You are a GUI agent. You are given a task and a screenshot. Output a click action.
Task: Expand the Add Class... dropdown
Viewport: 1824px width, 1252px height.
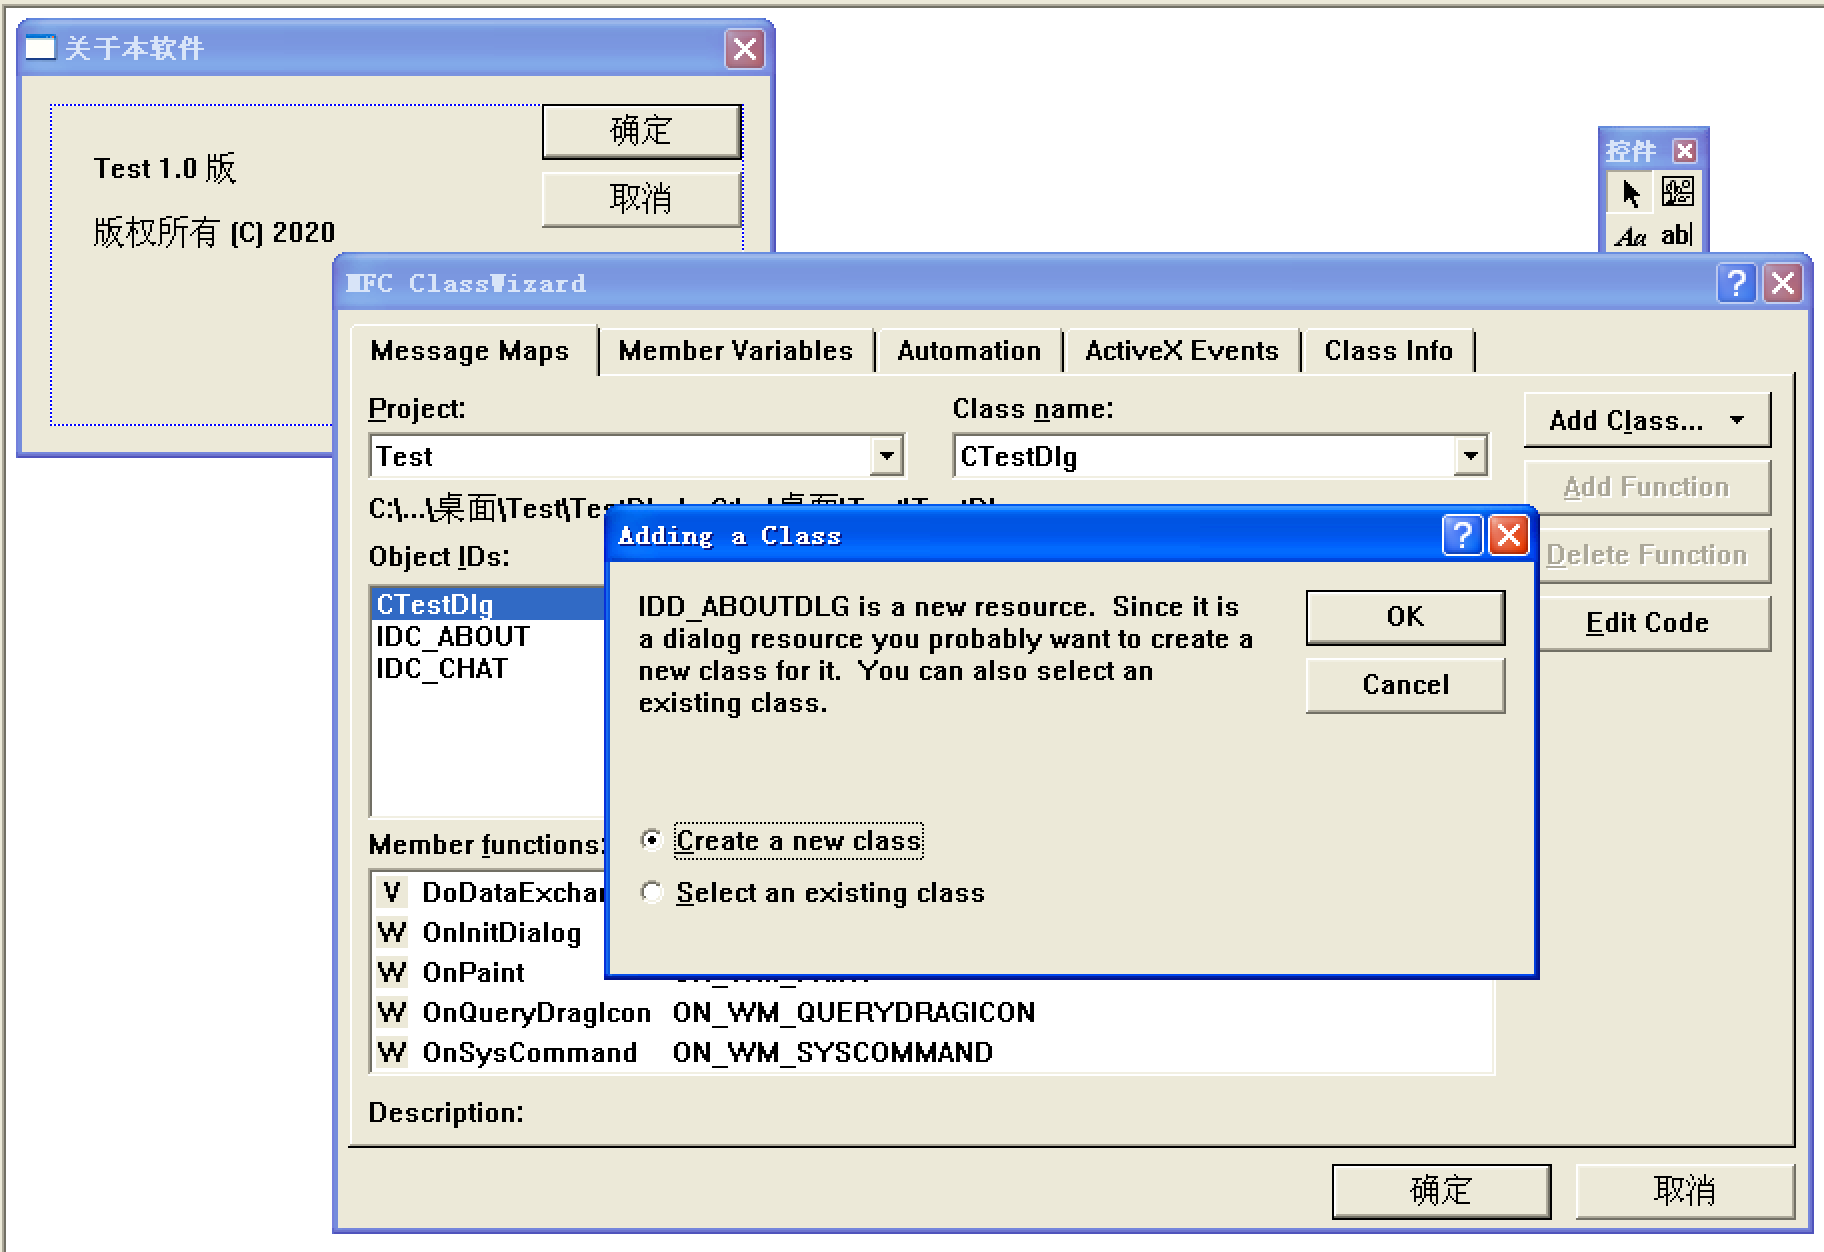point(1737,419)
